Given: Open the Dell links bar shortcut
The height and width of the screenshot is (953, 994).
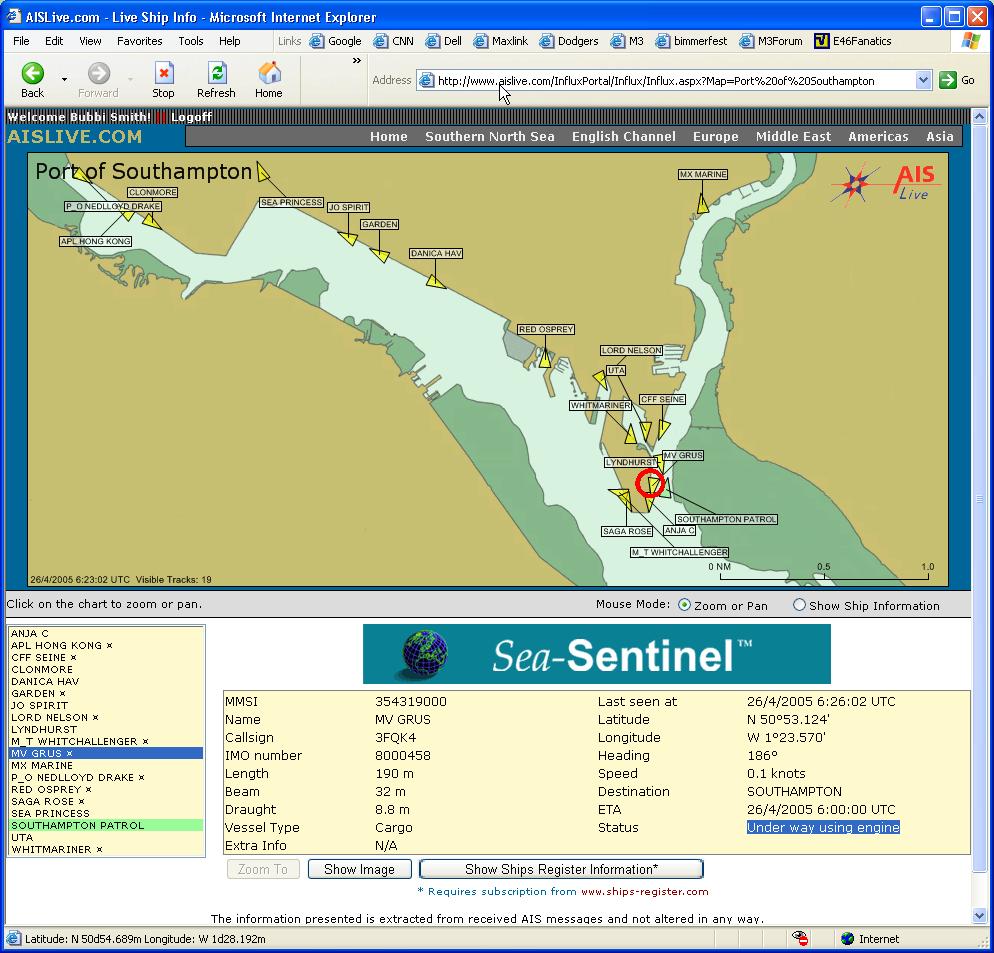Looking at the screenshot, I should click(443, 41).
